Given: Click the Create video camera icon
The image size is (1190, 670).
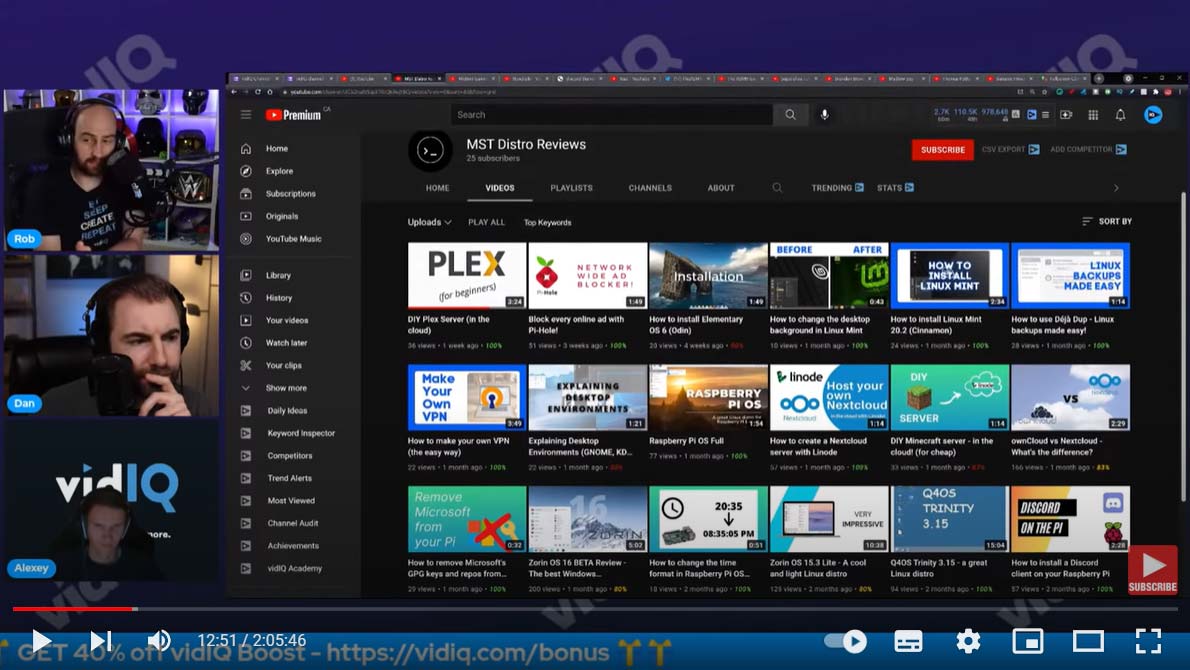Looking at the screenshot, I should point(1066,115).
